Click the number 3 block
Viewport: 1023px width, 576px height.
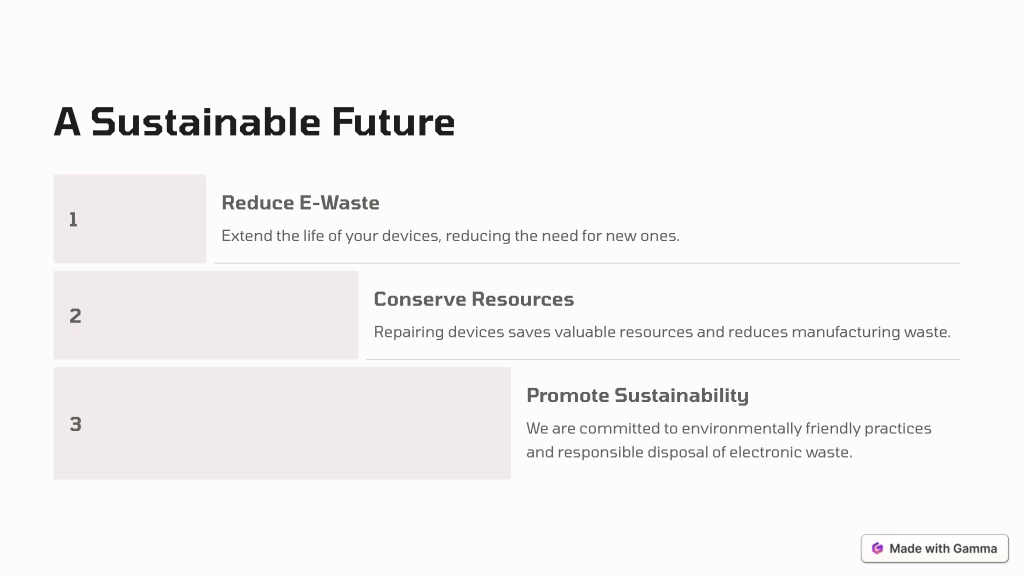point(282,423)
